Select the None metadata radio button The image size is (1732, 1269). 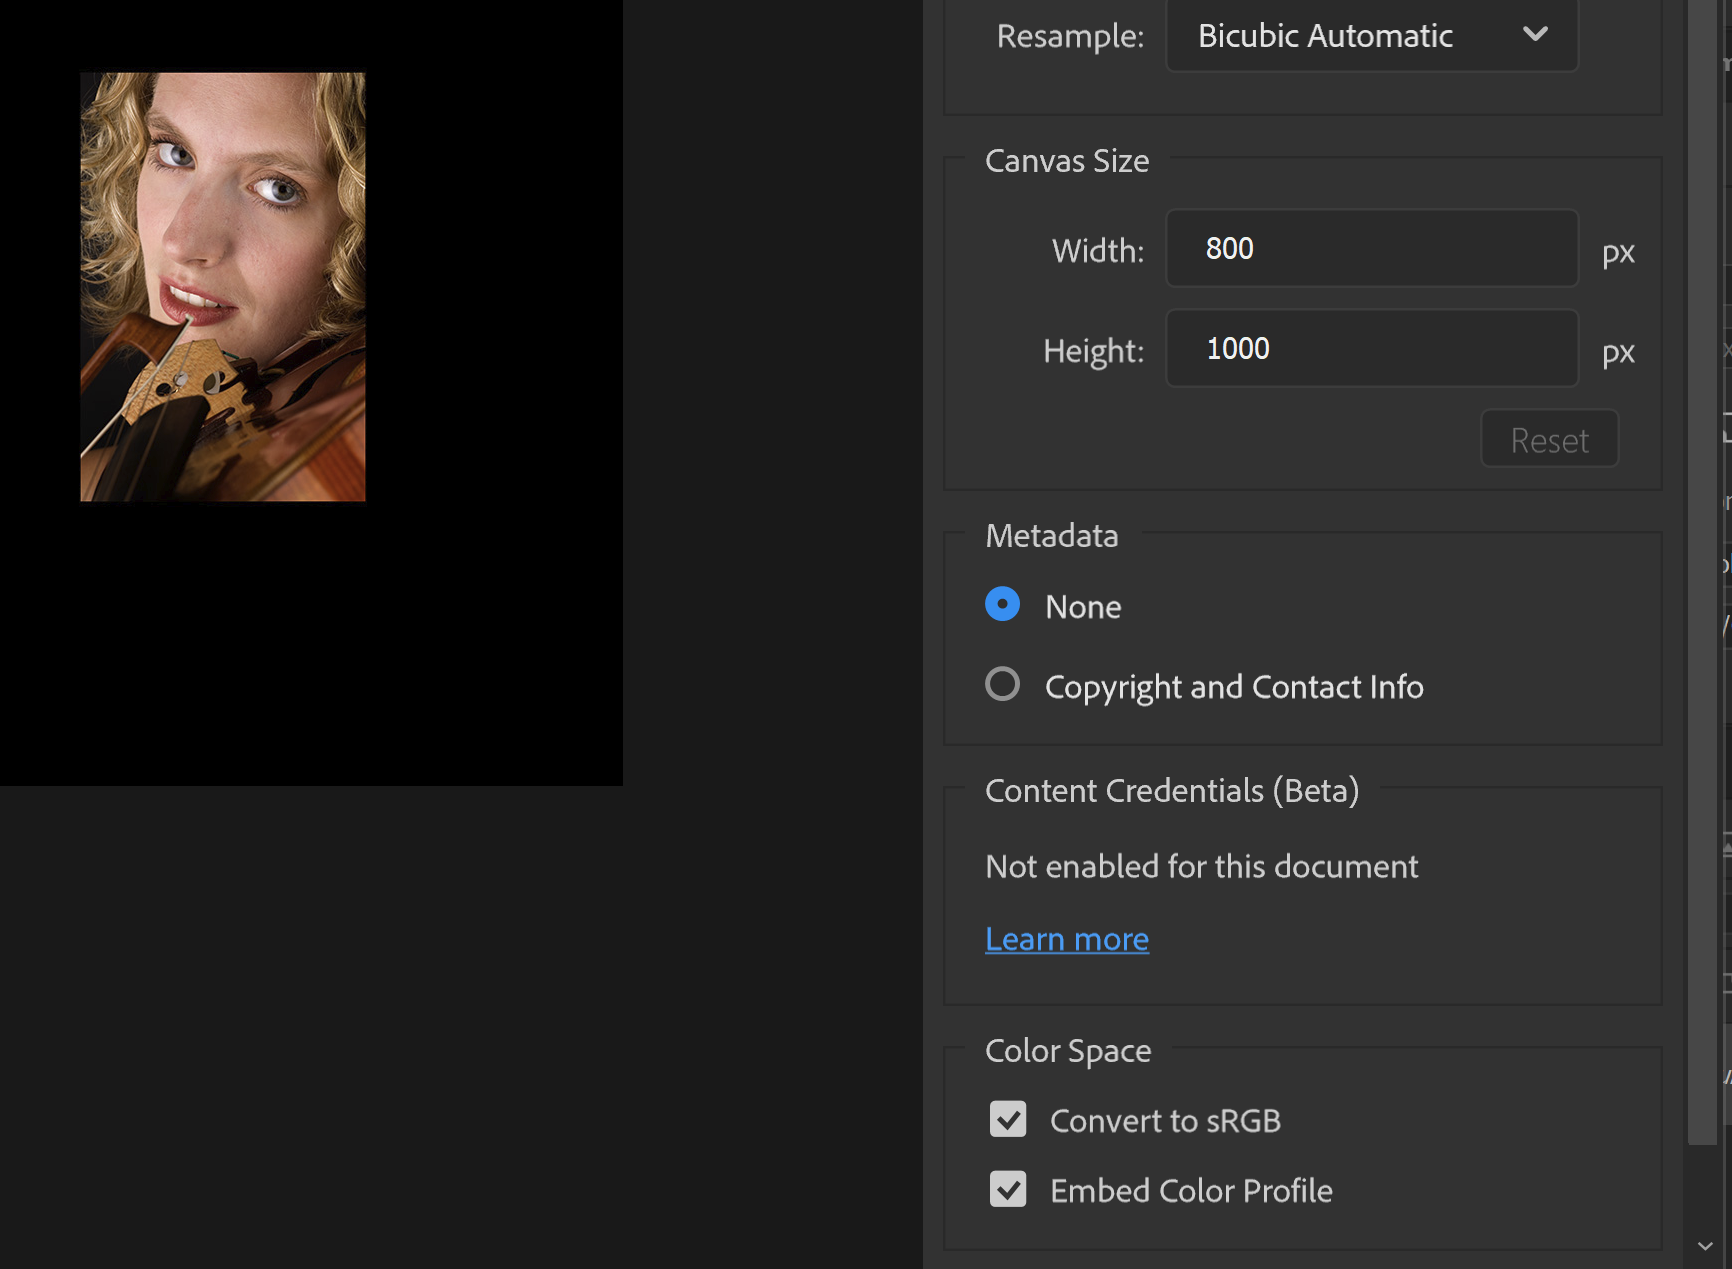1002,604
